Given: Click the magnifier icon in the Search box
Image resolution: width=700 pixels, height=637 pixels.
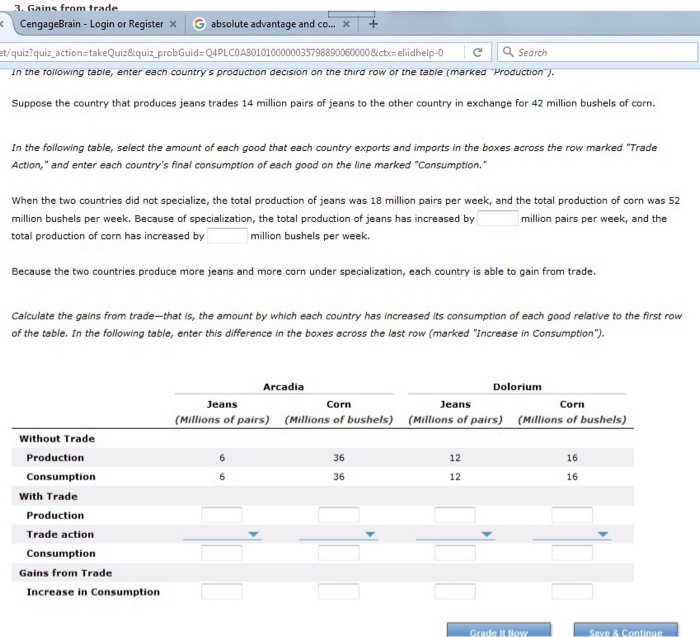Looking at the screenshot, I should 508,52.
